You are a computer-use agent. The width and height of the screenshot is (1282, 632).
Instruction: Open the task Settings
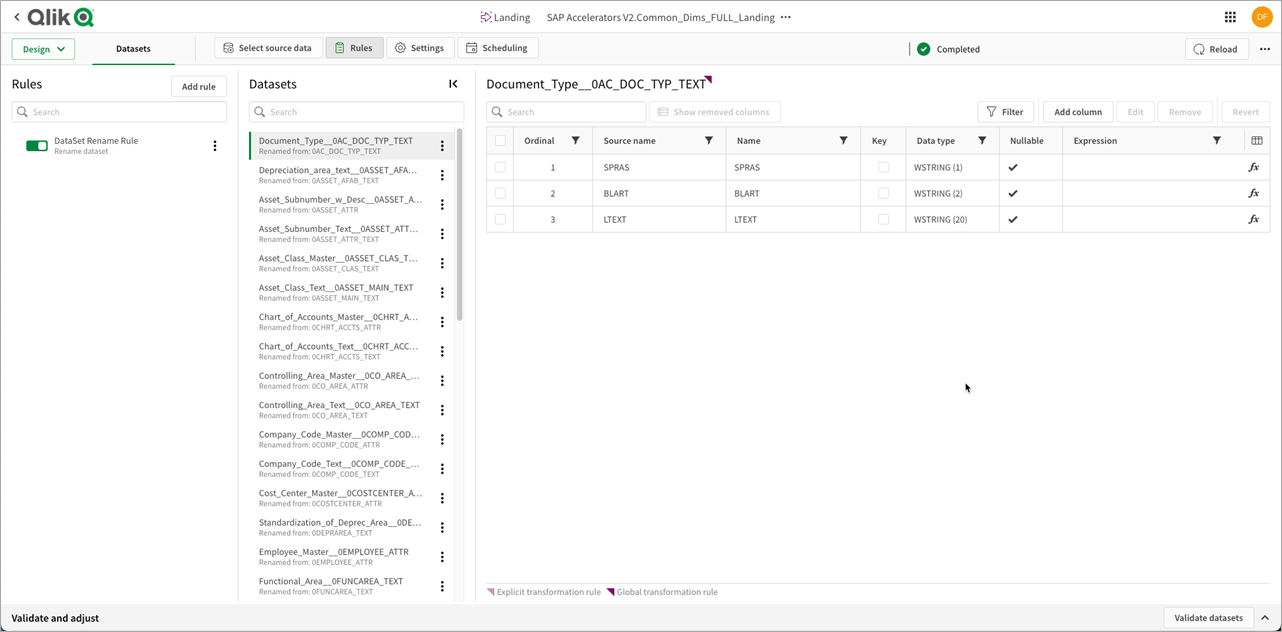coord(420,48)
